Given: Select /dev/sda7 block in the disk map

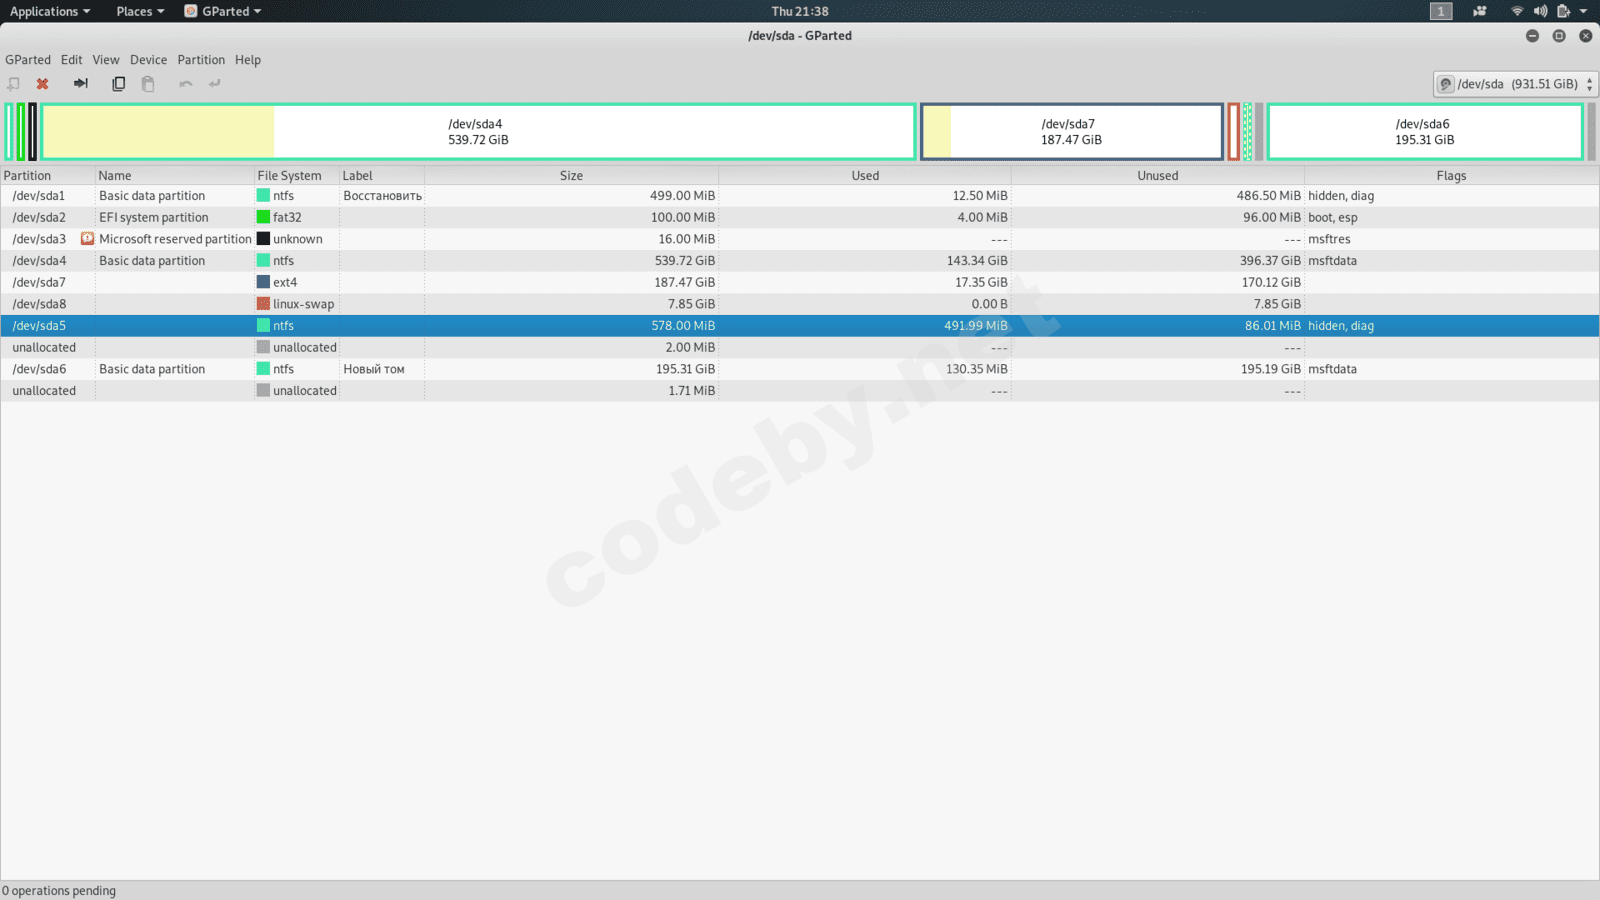Looking at the screenshot, I should click(1071, 132).
